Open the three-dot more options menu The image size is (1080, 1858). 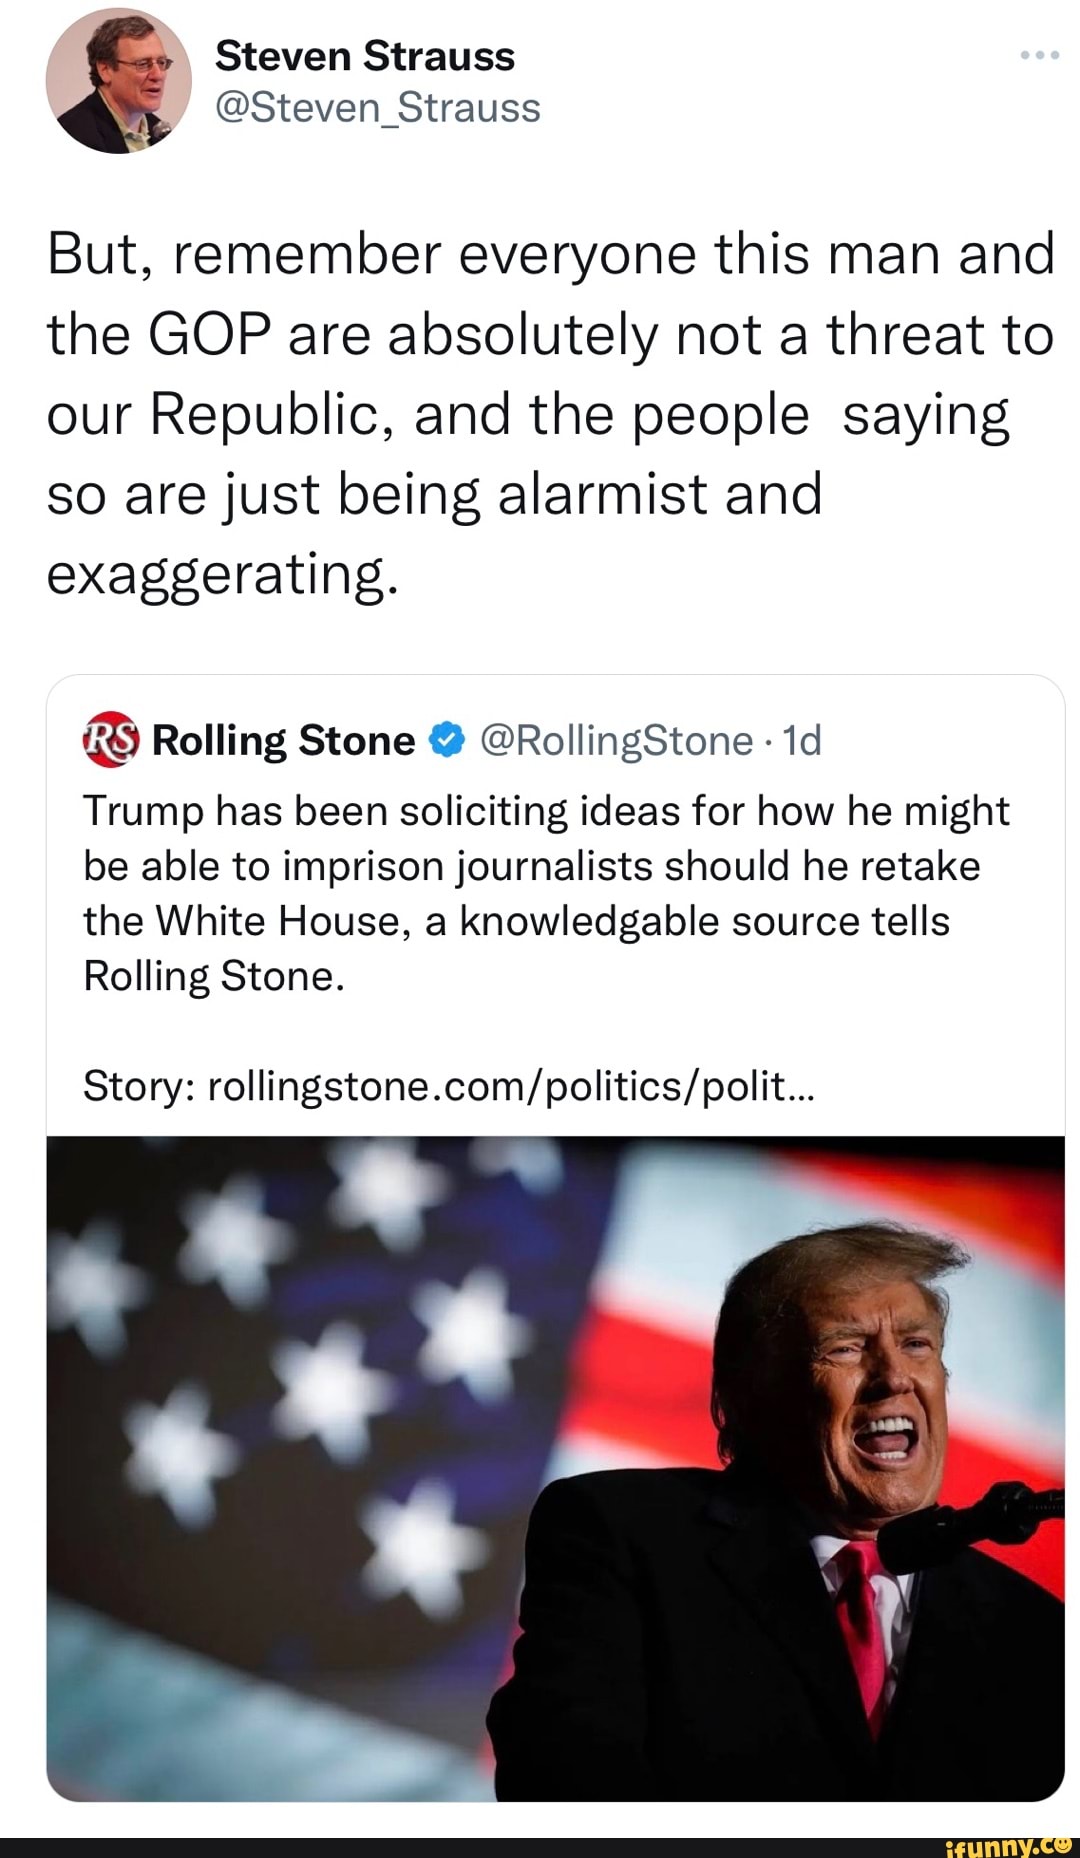point(1039,56)
